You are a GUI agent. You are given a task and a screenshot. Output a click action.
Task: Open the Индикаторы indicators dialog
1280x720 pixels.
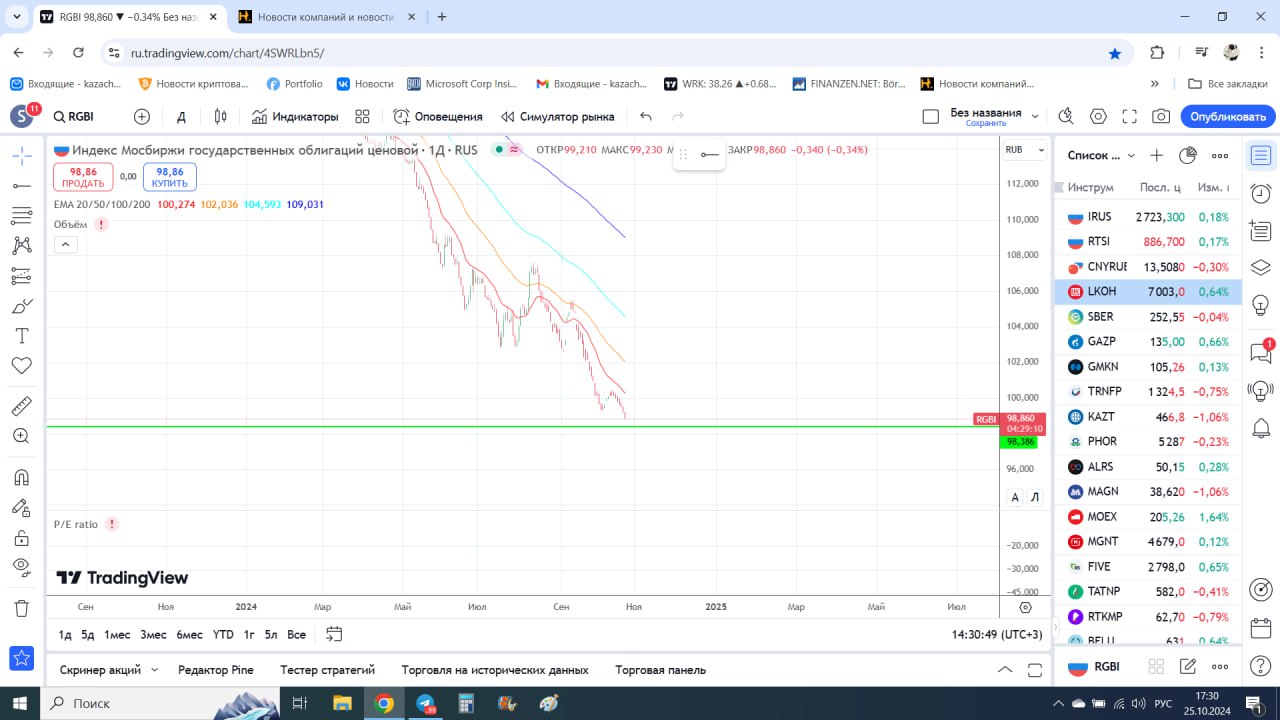tap(295, 116)
